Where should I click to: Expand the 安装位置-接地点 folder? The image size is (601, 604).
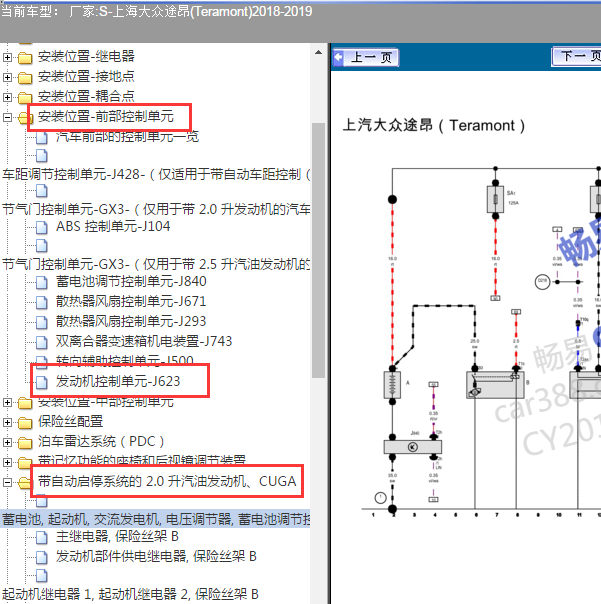pyautogui.click(x=7, y=77)
